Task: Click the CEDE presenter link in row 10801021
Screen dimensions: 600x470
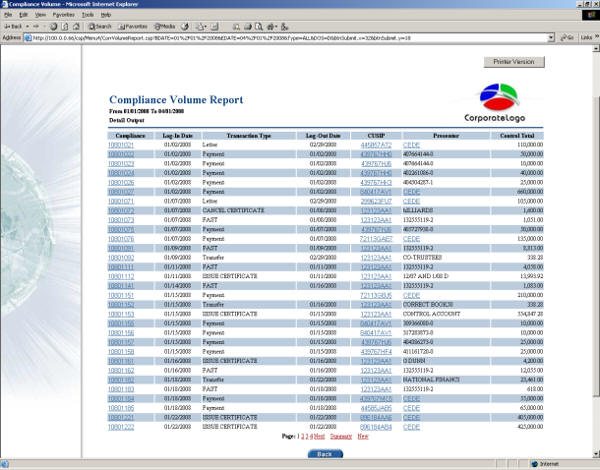Action: pyautogui.click(x=411, y=145)
